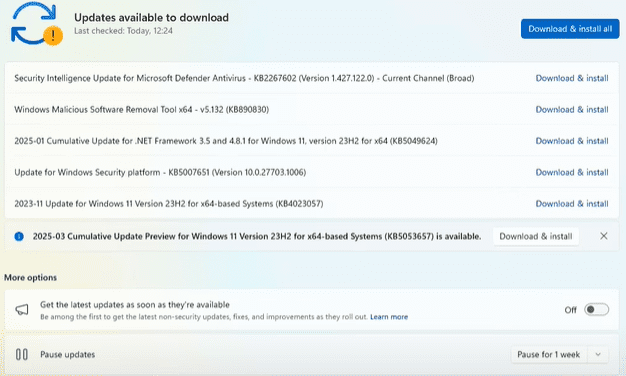The width and height of the screenshot is (626, 376).
Task: Select Windows Malicious Software Removal Tool x64 text
Action: 141,109
